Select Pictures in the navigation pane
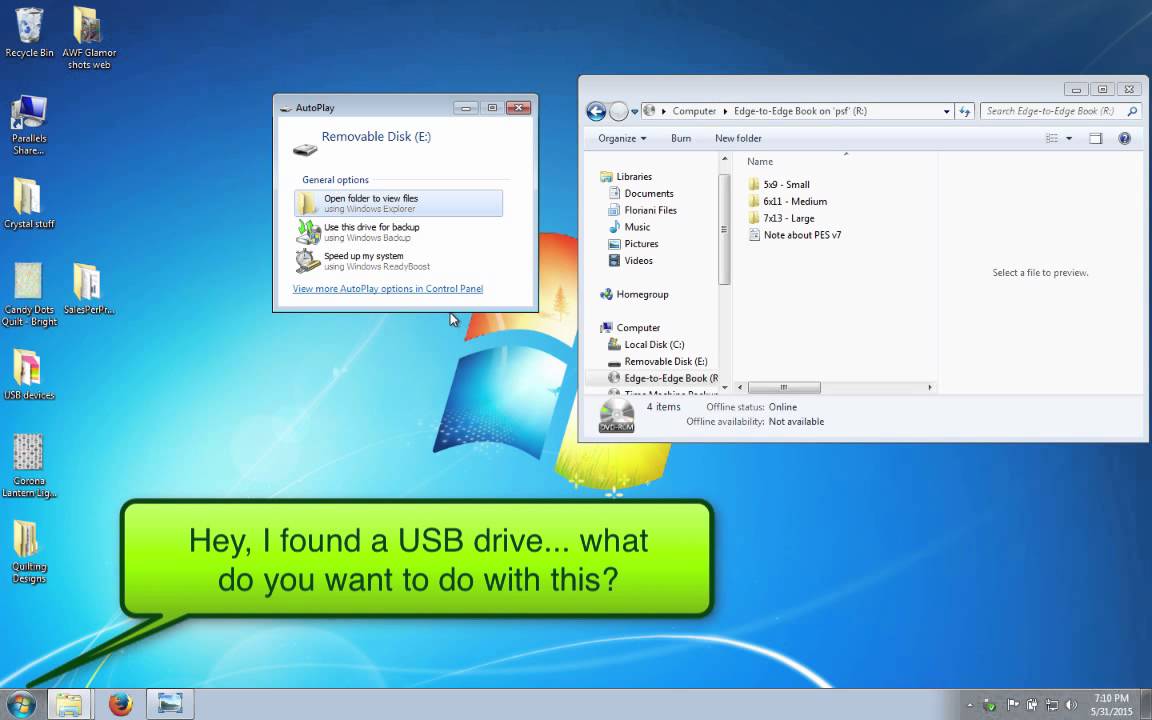Viewport: 1152px width, 720px height. (633, 244)
